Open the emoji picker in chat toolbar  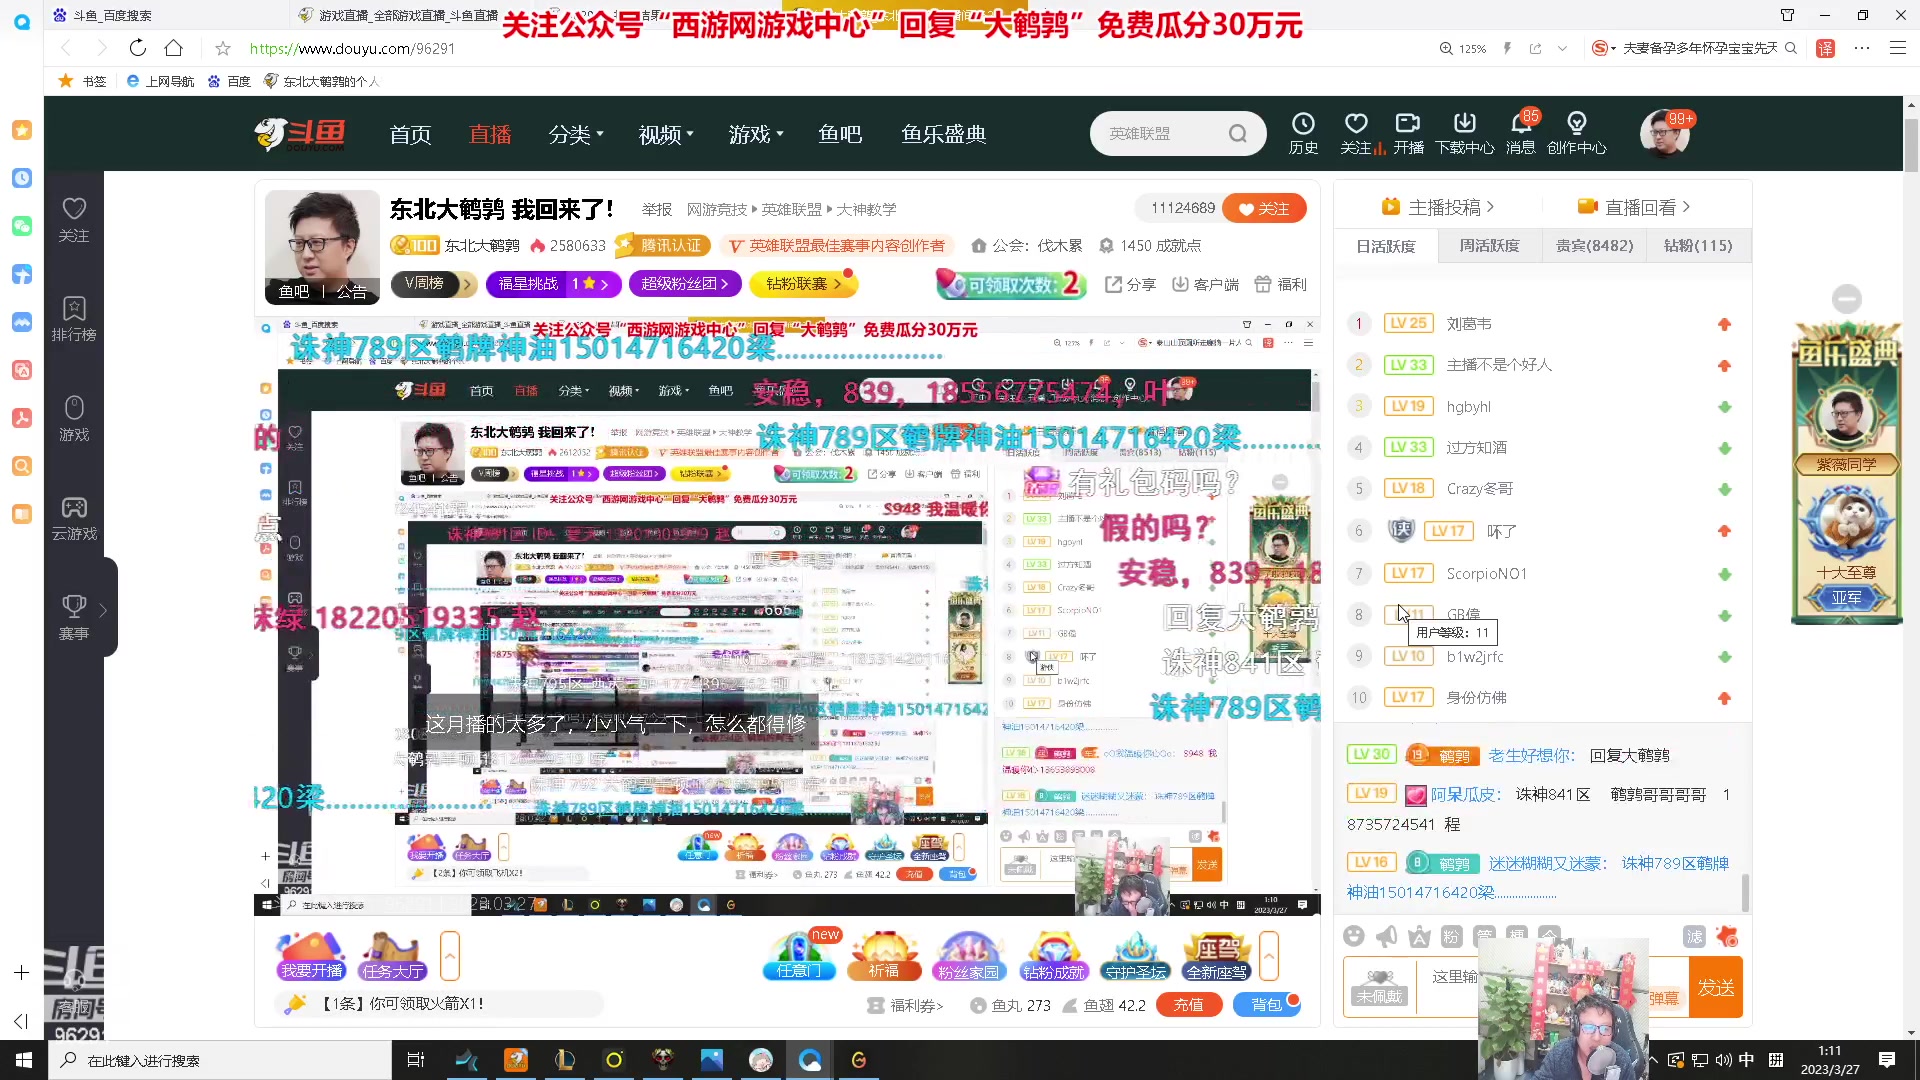tap(1355, 936)
